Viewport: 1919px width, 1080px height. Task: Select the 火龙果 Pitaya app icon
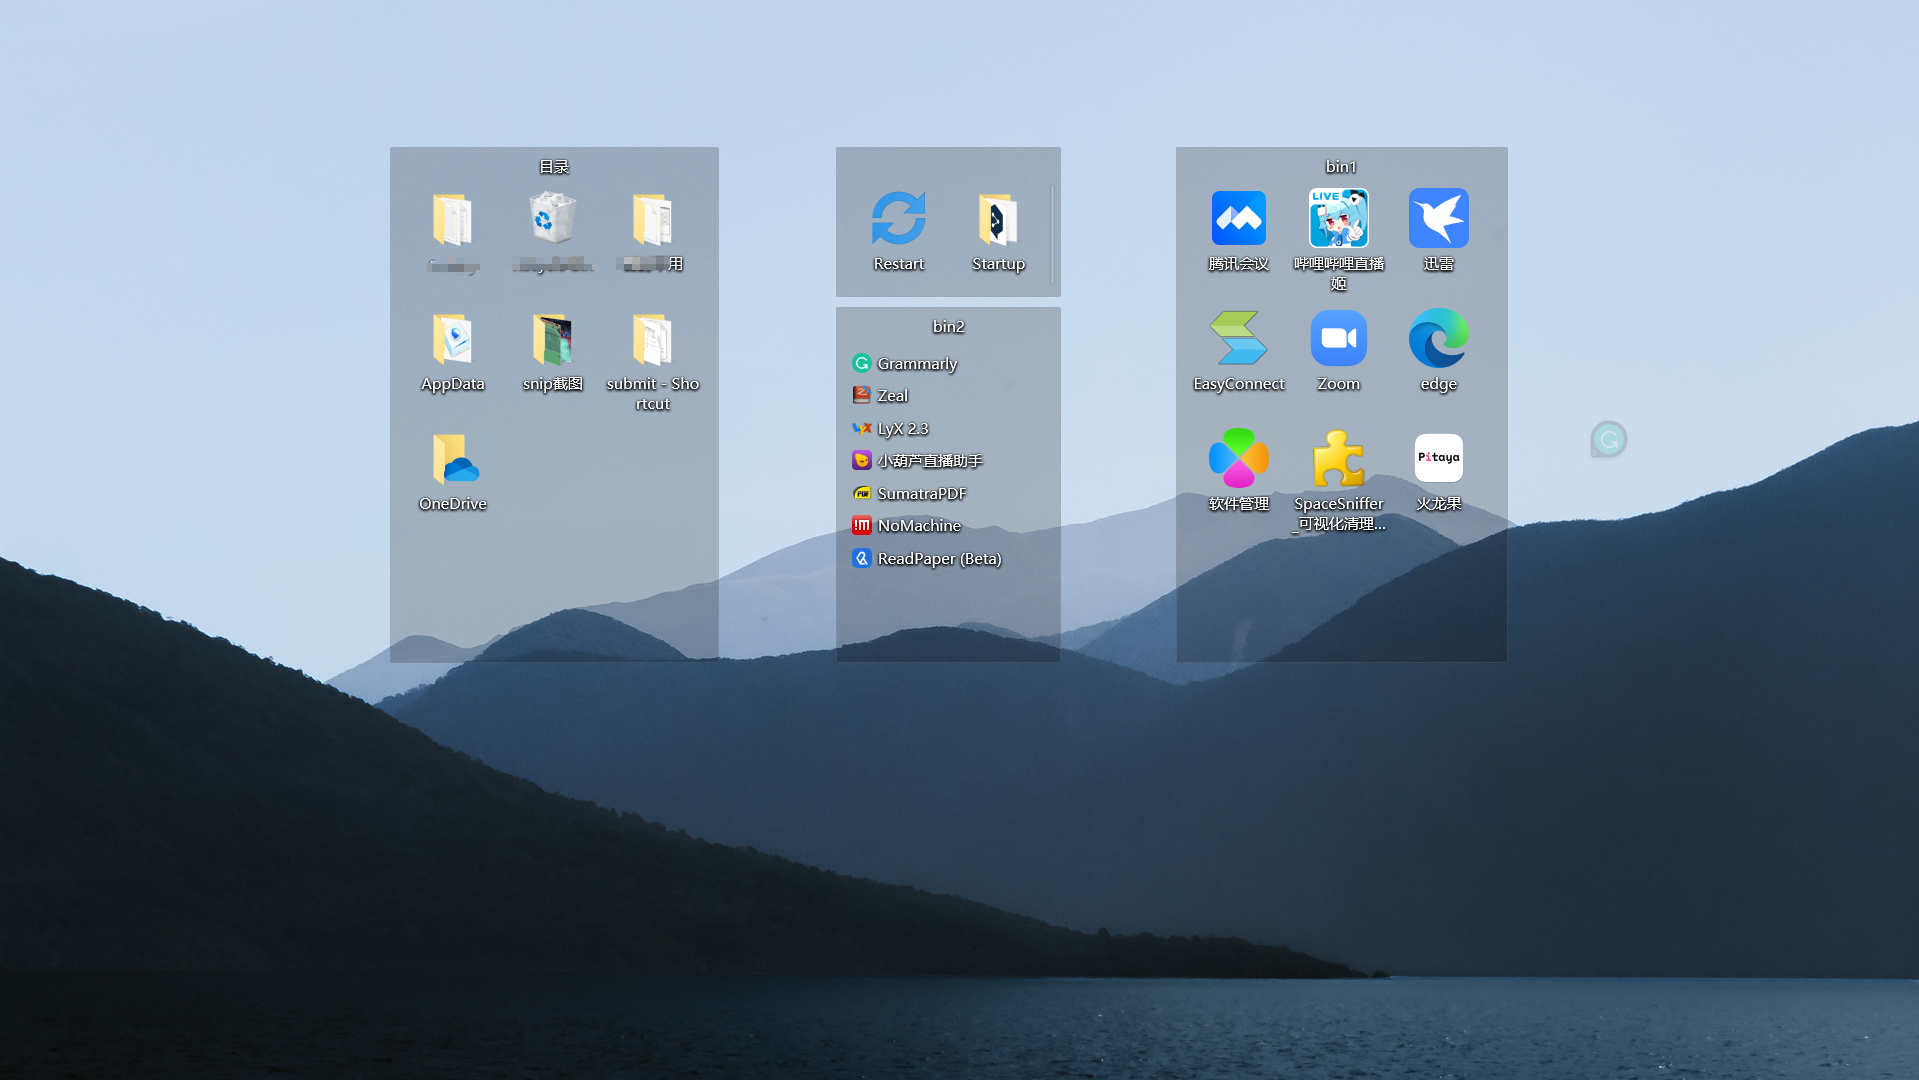[x=1439, y=458]
